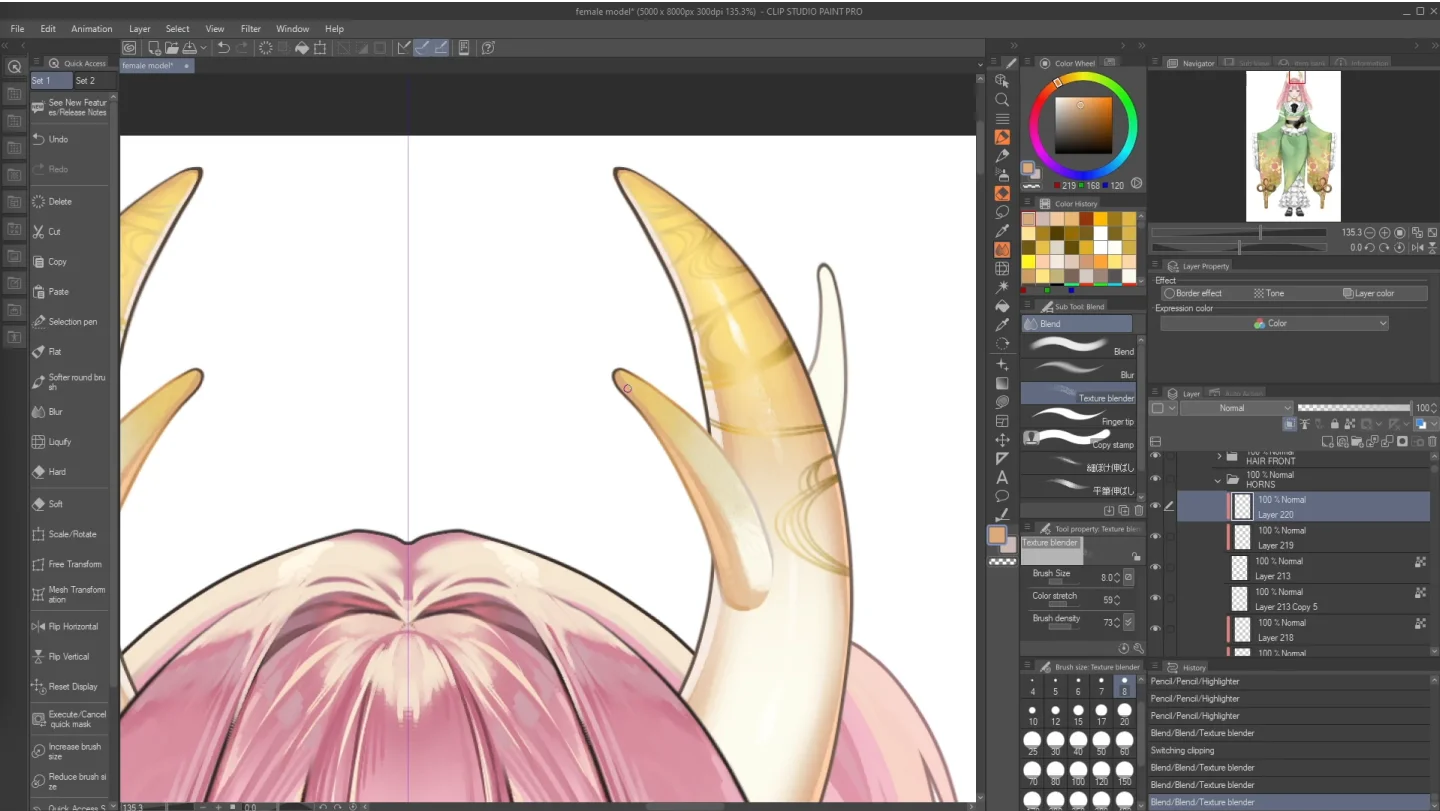Click Open file icon in command bar

coord(172,47)
